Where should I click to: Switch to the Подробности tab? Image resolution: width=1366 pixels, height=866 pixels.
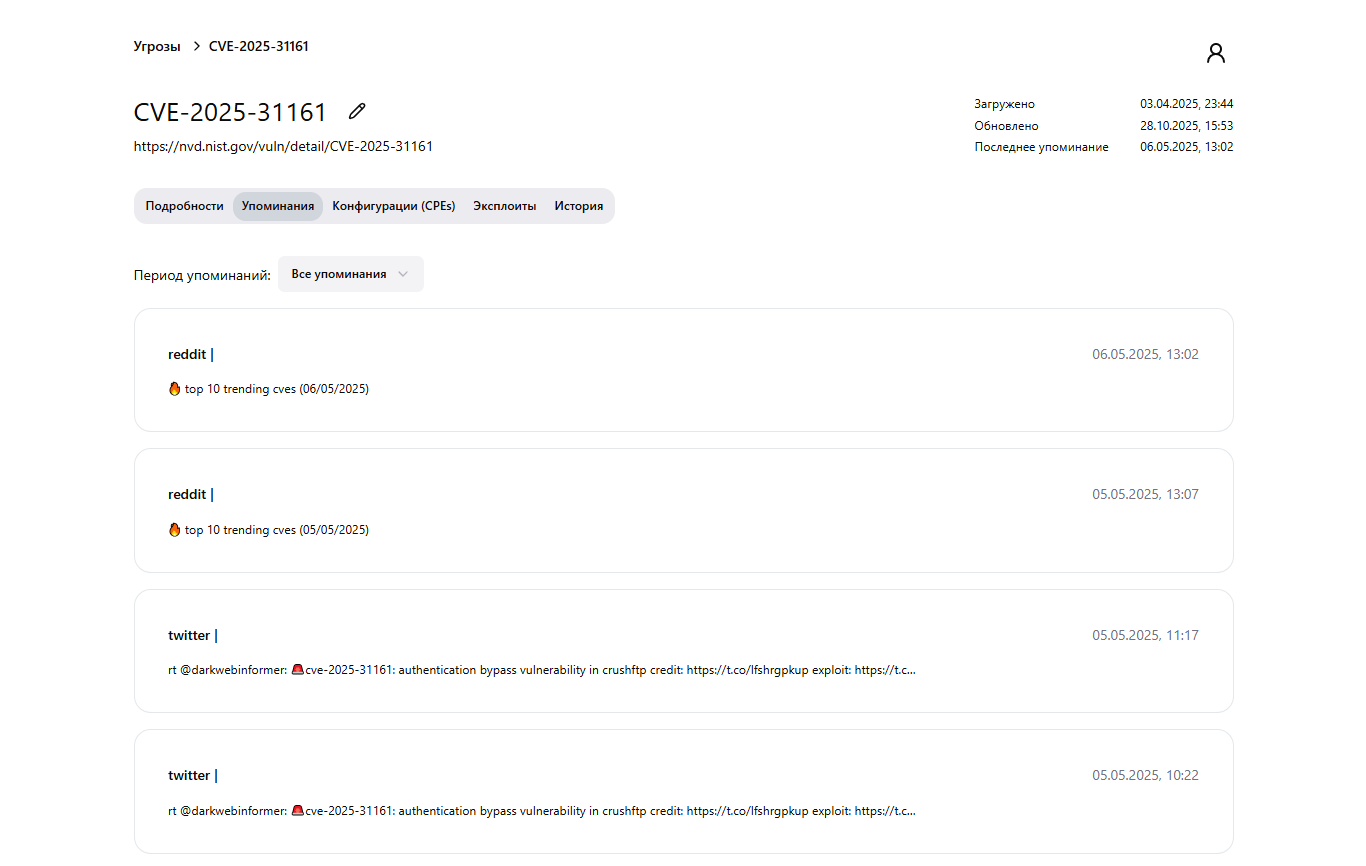[x=185, y=206]
